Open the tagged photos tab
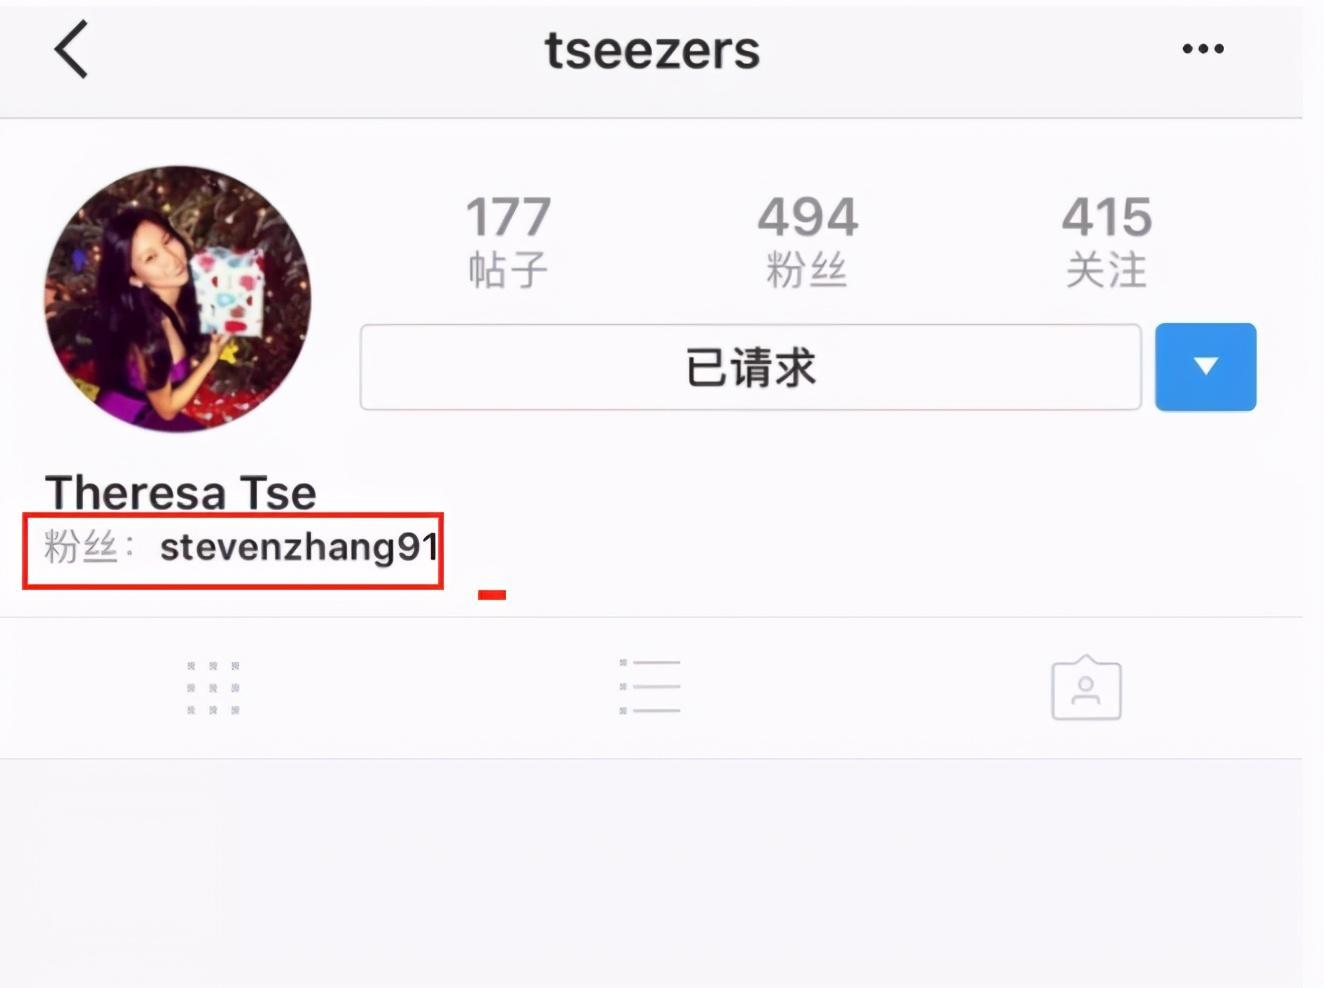 click(x=1086, y=688)
